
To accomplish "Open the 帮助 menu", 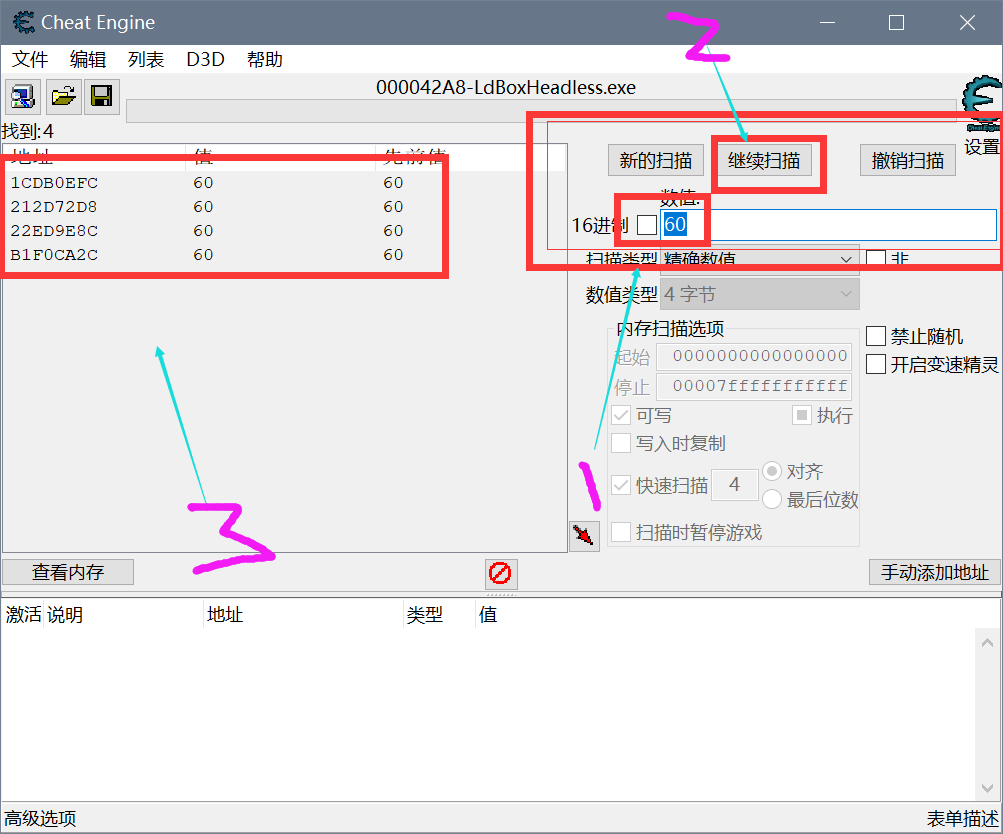I will coord(265,59).
